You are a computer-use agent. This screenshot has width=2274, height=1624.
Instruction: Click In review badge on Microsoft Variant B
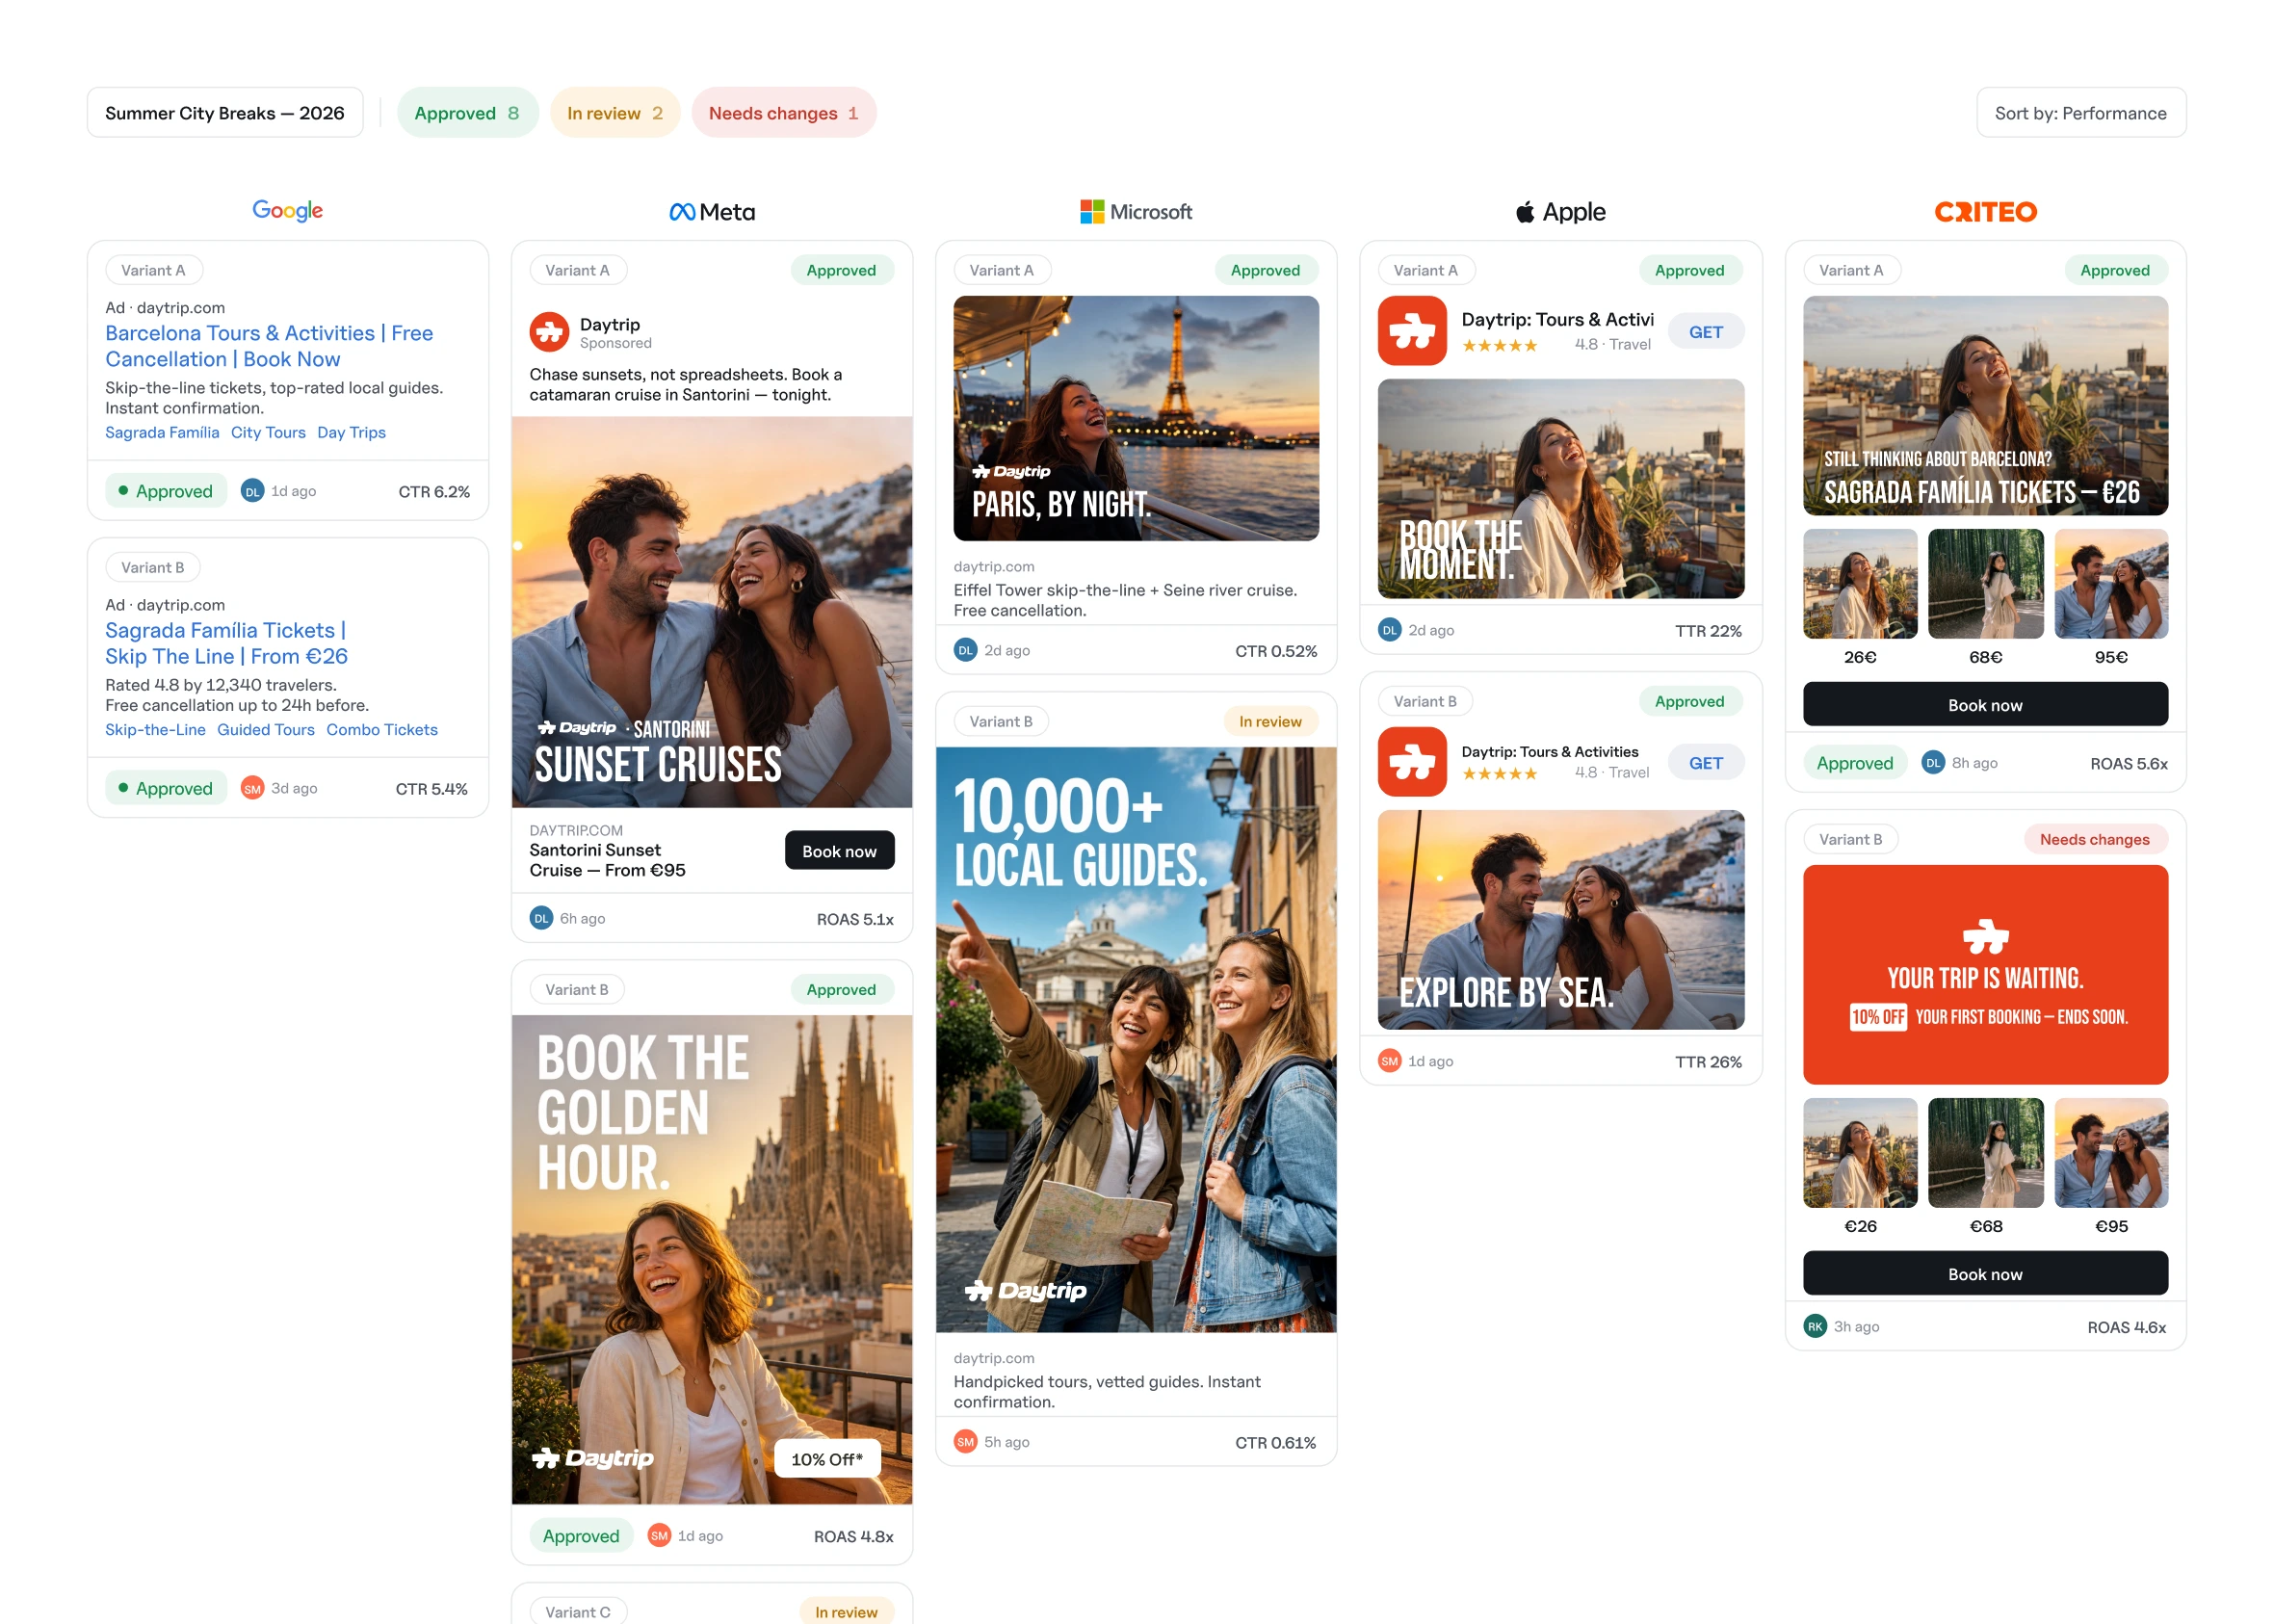click(x=1270, y=721)
